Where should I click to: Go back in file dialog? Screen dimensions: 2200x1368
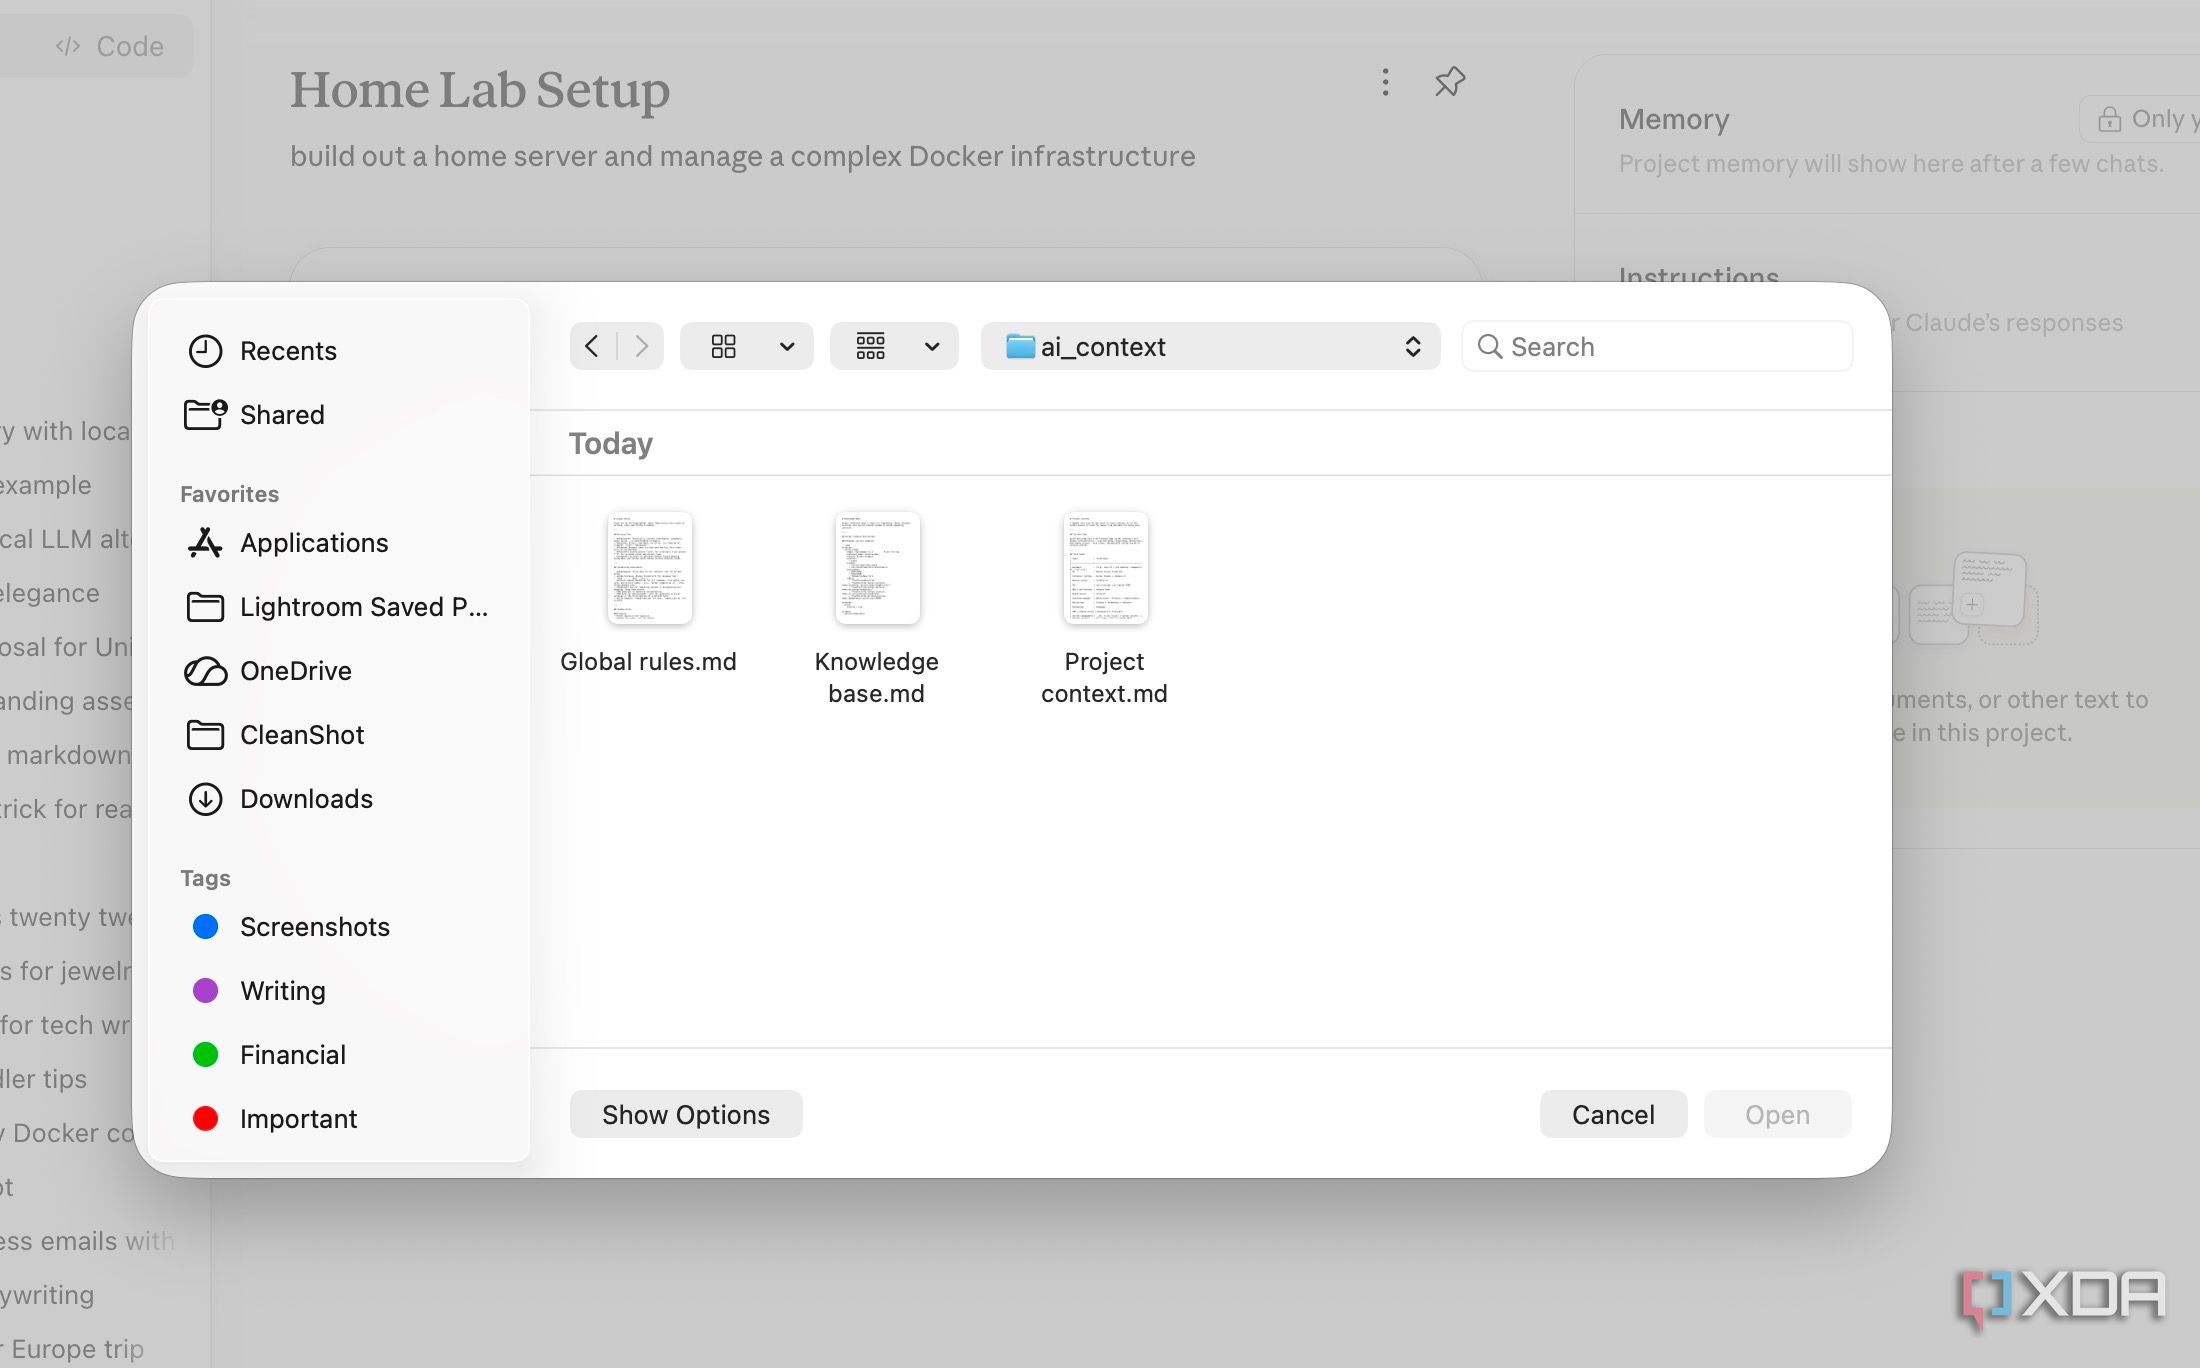click(x=592, y=347)
